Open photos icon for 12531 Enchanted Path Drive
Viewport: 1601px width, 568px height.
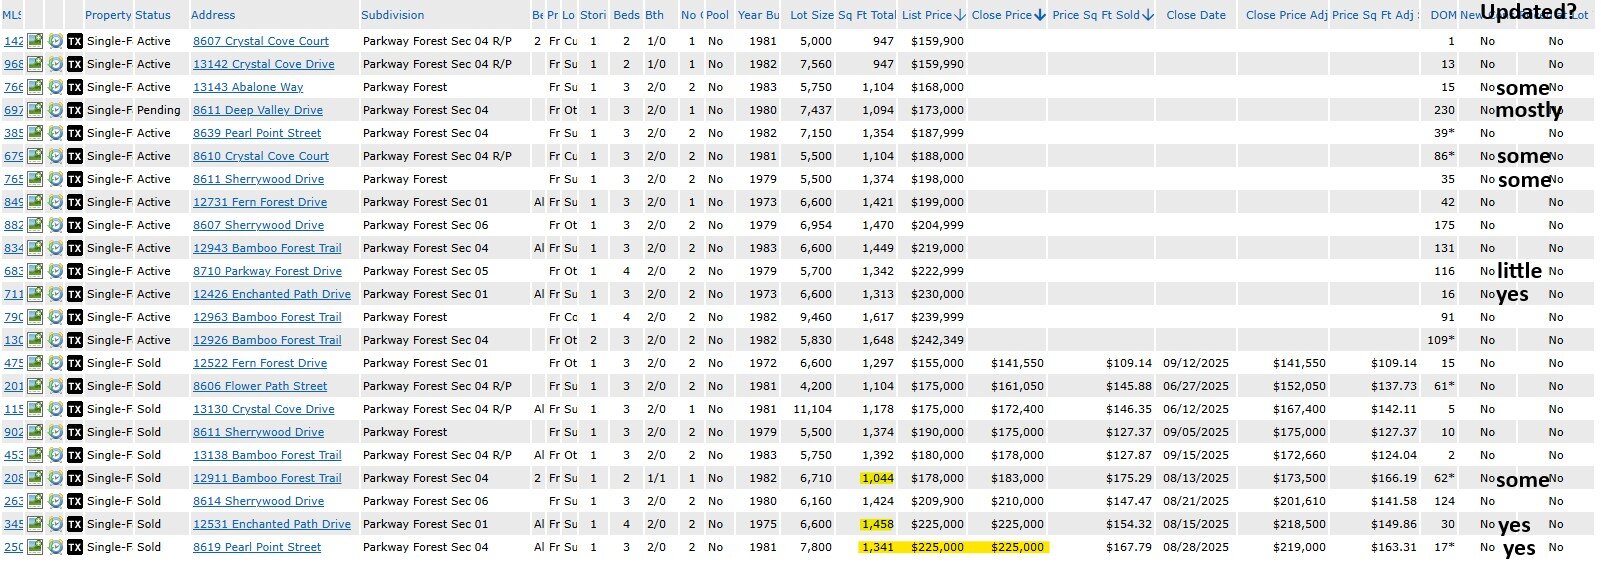pyautogui.click(x=35, y=524)
